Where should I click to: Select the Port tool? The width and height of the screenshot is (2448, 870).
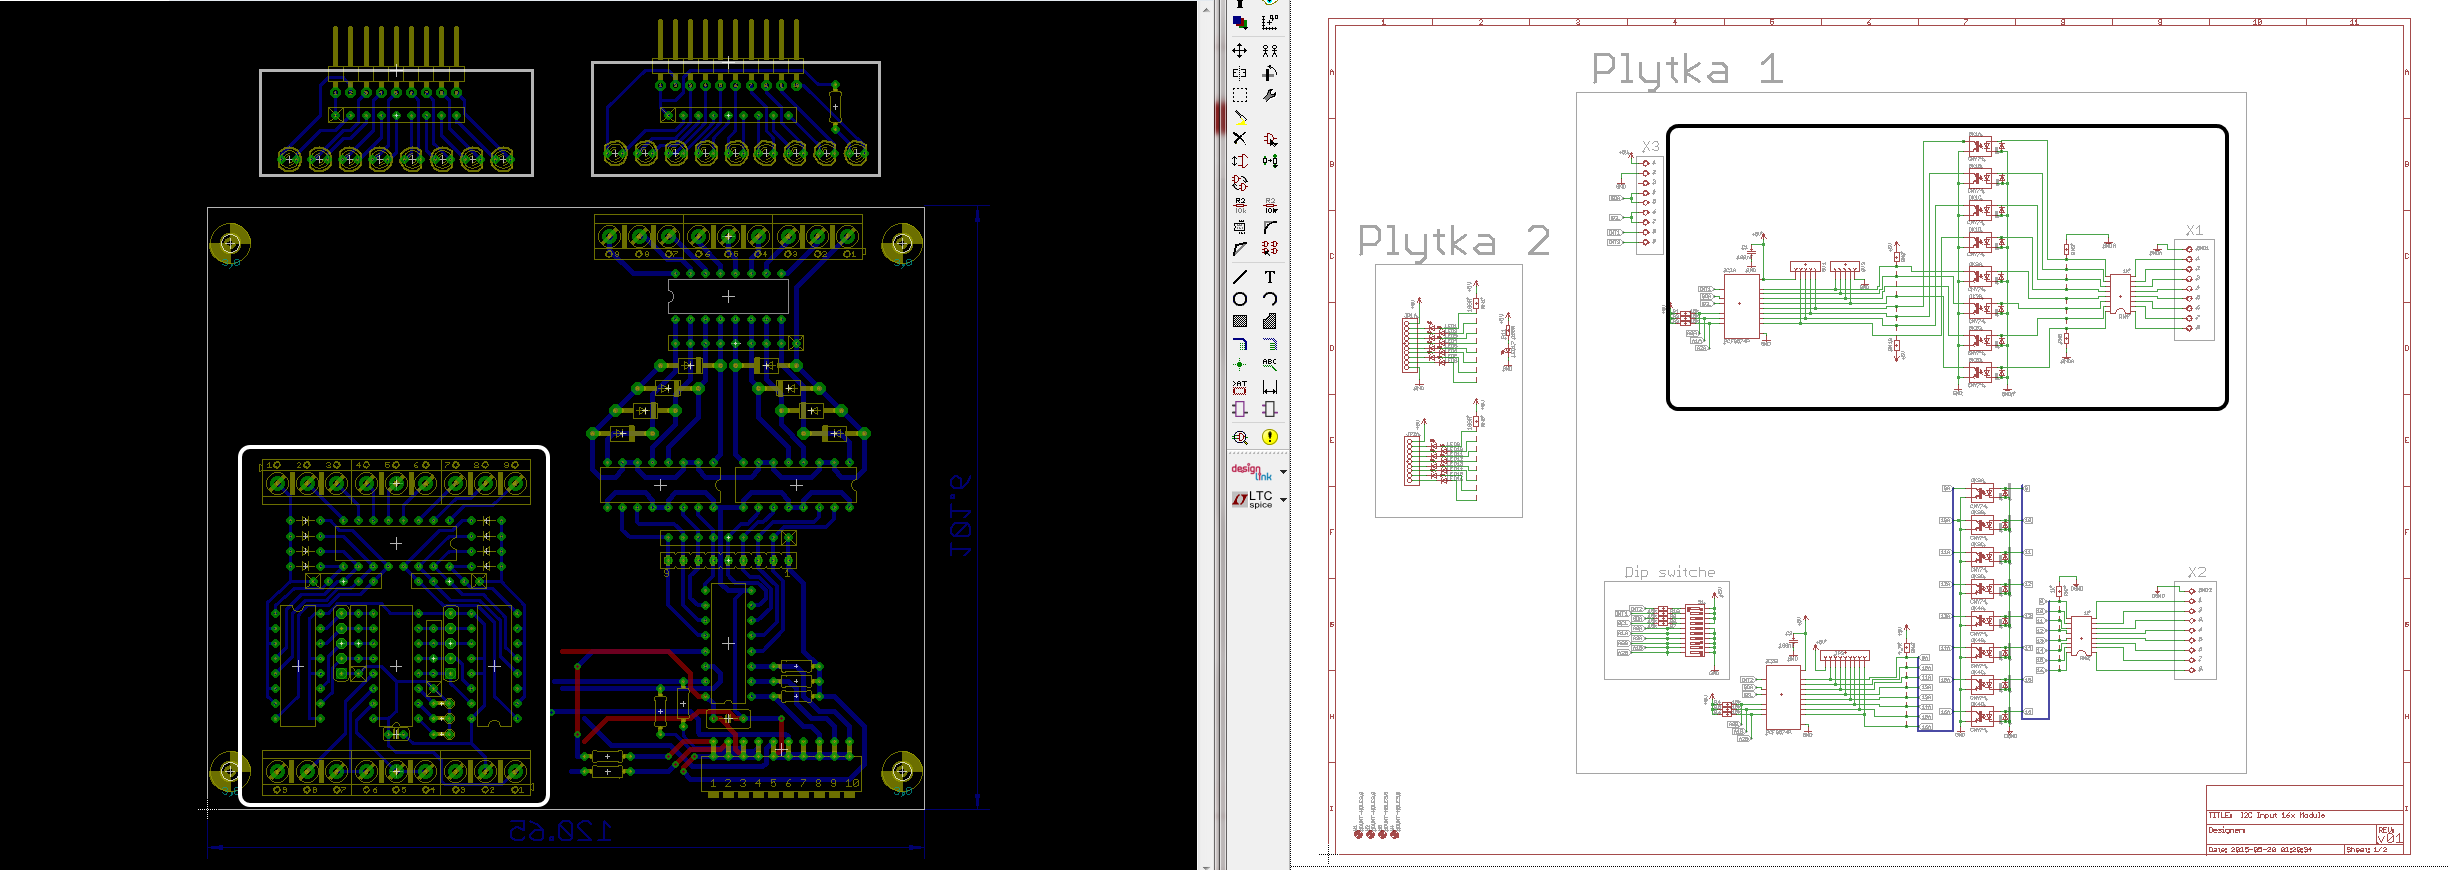click(x=1270, y=409)
